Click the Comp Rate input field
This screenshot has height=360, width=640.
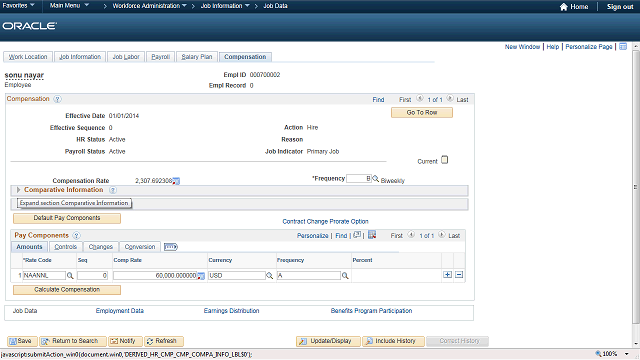[x=155, y=276]
